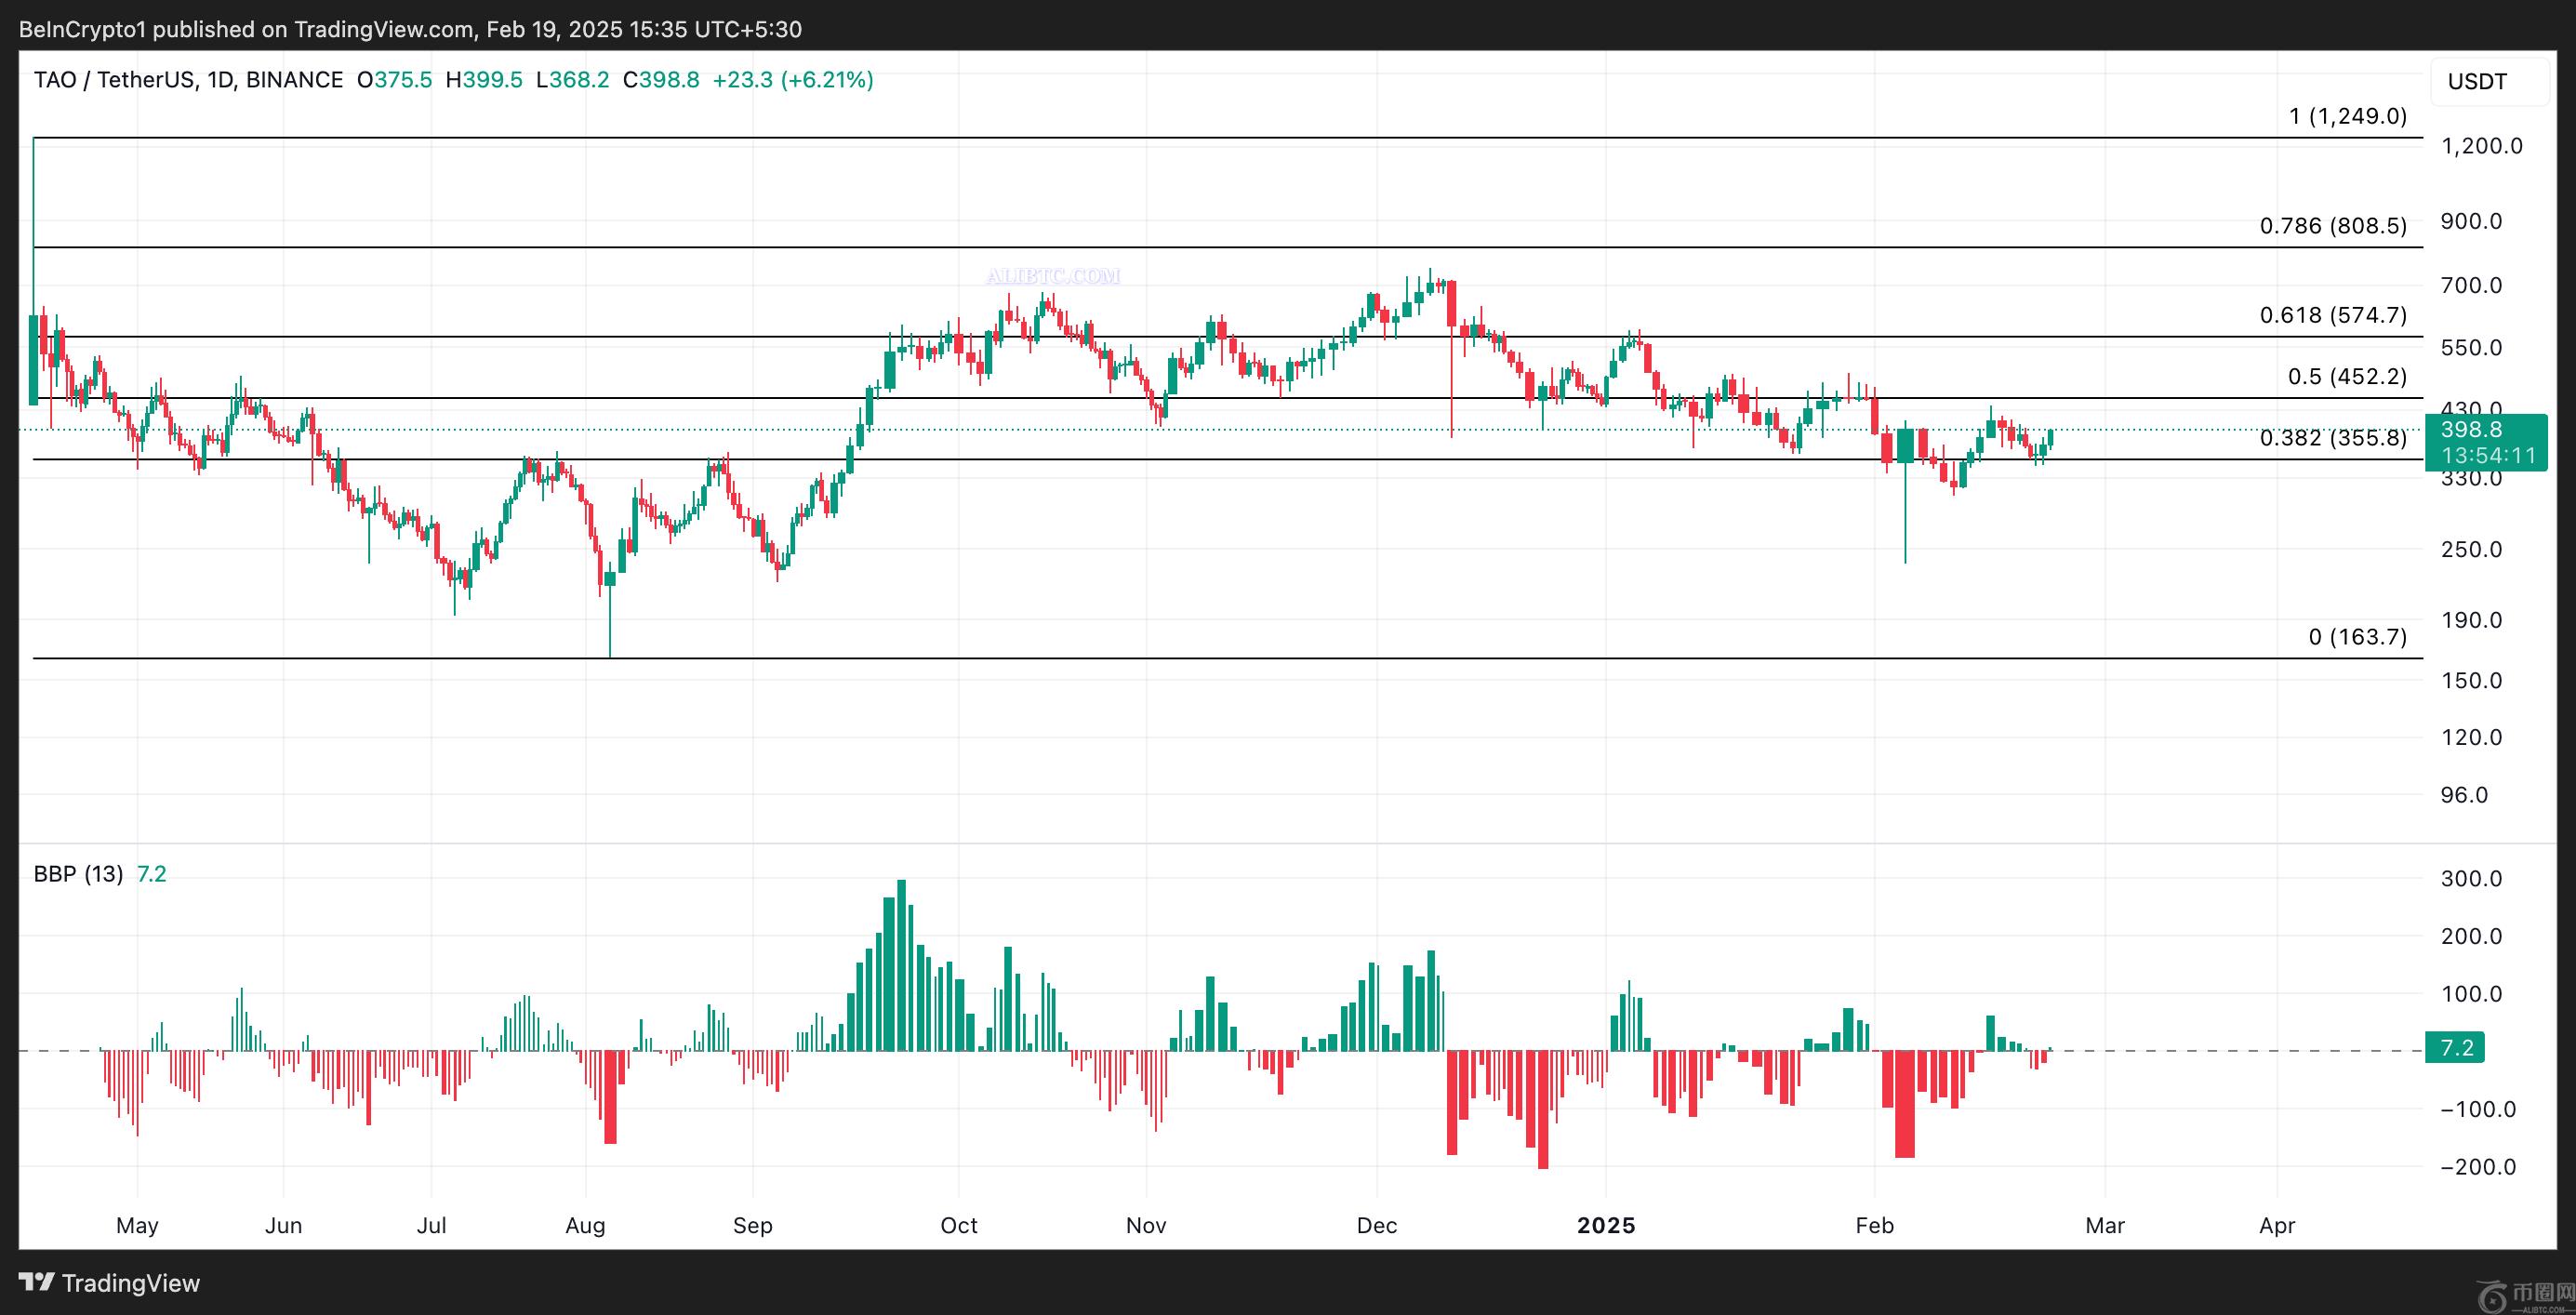Select the 0.382 (355.8) Fibonacci label
The width and height of the screenshot is (2576, 1315).
(2332, 438)
